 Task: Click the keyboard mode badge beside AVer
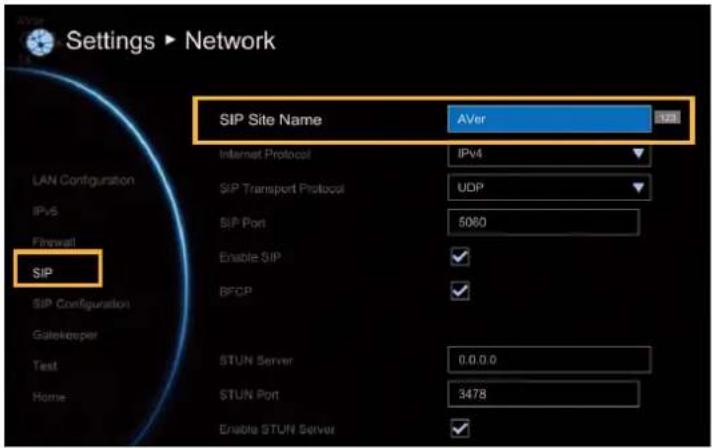[x=667, y=118]
